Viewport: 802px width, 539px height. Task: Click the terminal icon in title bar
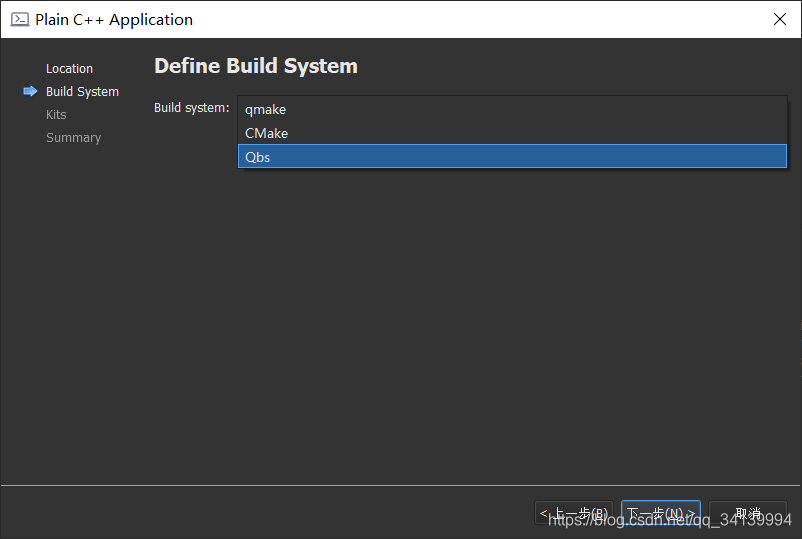(x=20, y=19)
